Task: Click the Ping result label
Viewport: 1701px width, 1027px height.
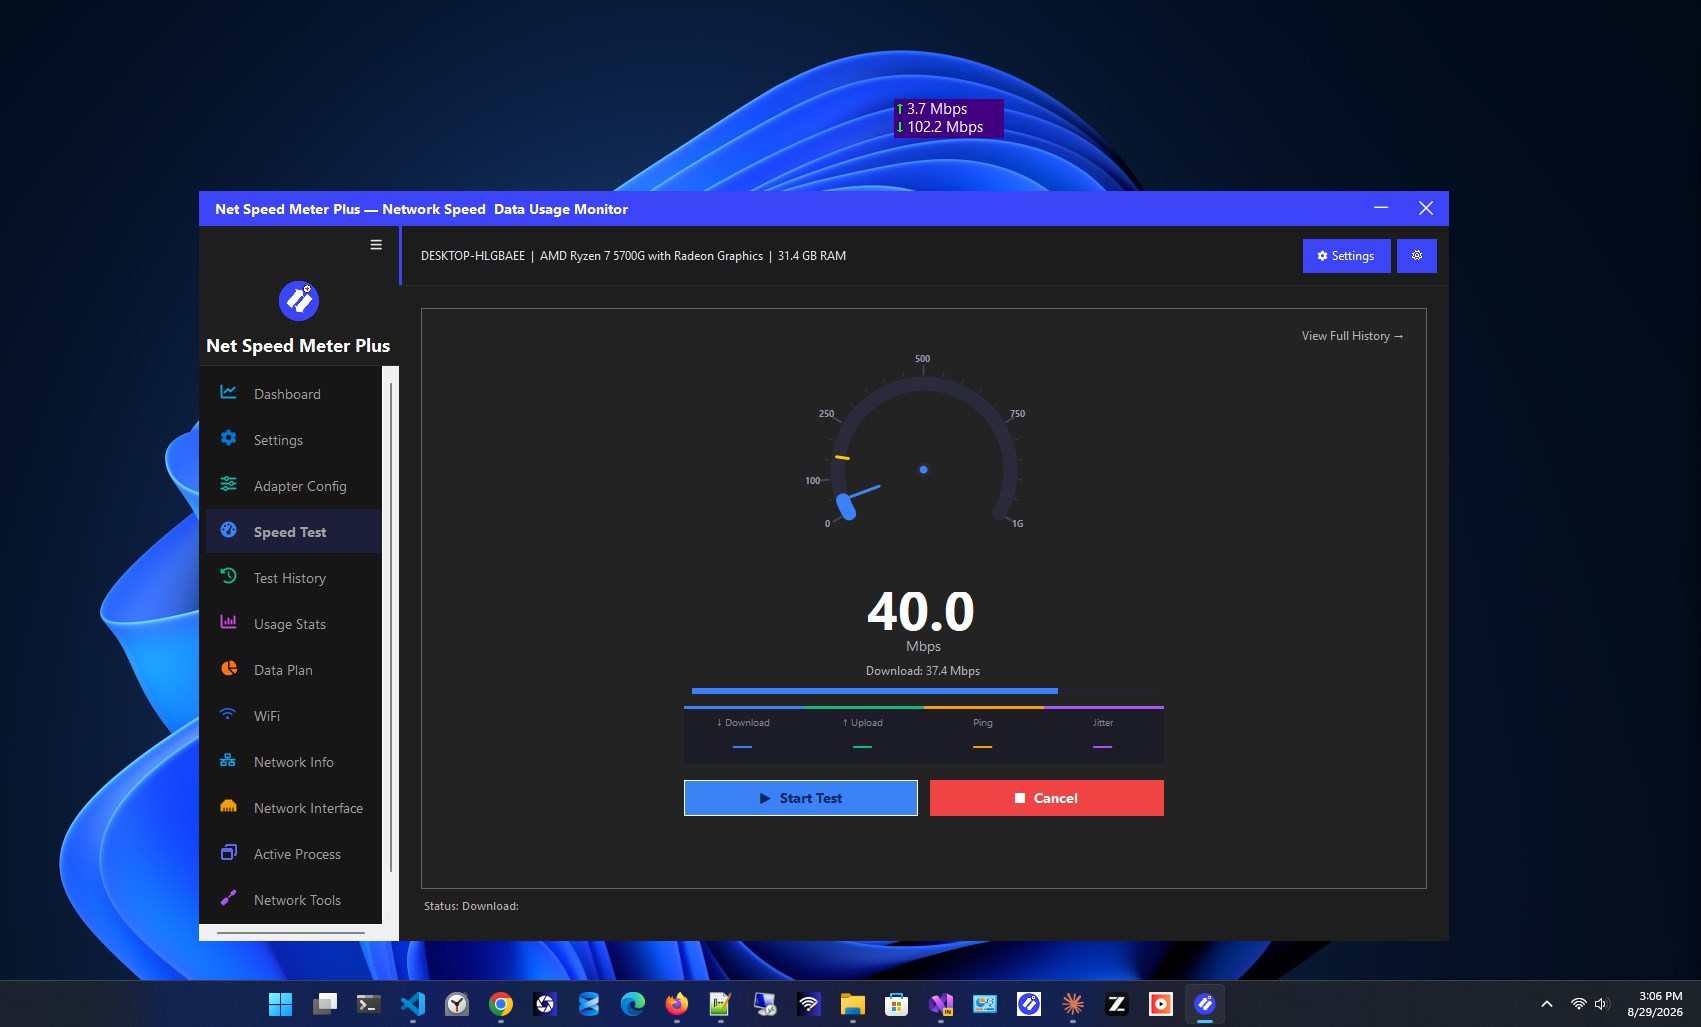Action: pos(983,723)
